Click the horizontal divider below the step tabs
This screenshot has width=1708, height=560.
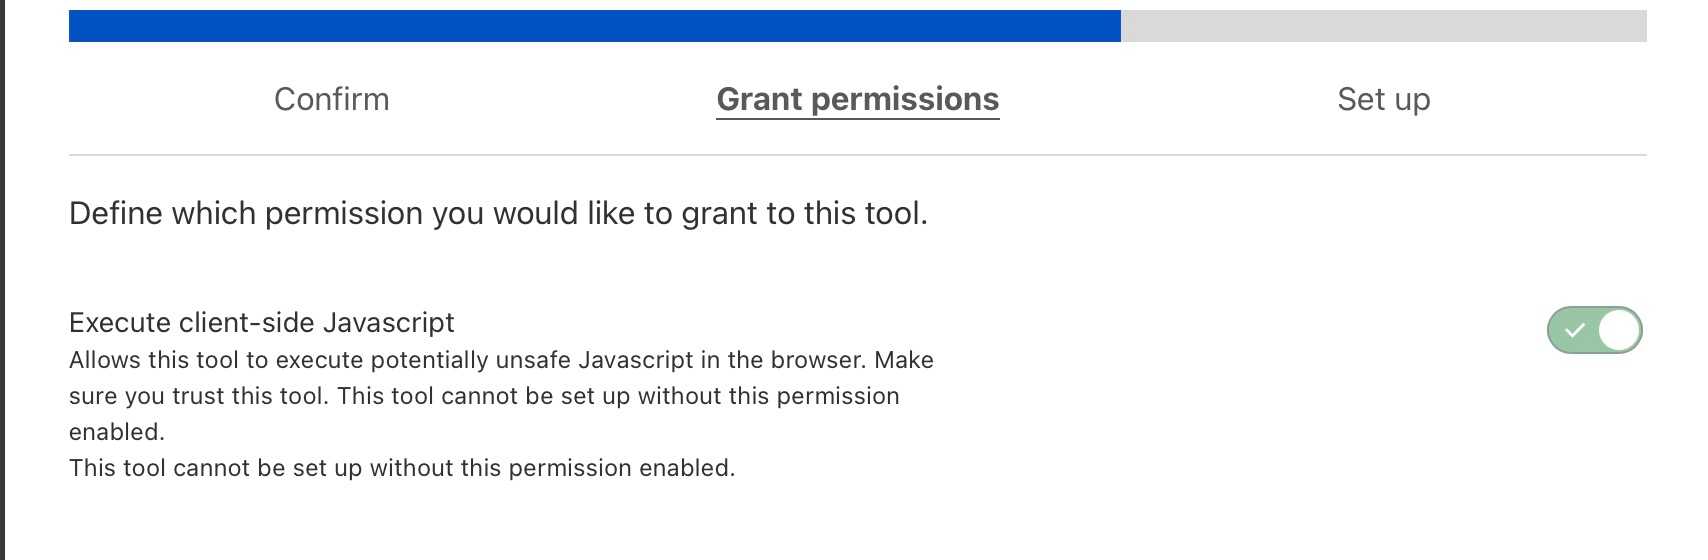pyautogui.click(x=857, y=155)
